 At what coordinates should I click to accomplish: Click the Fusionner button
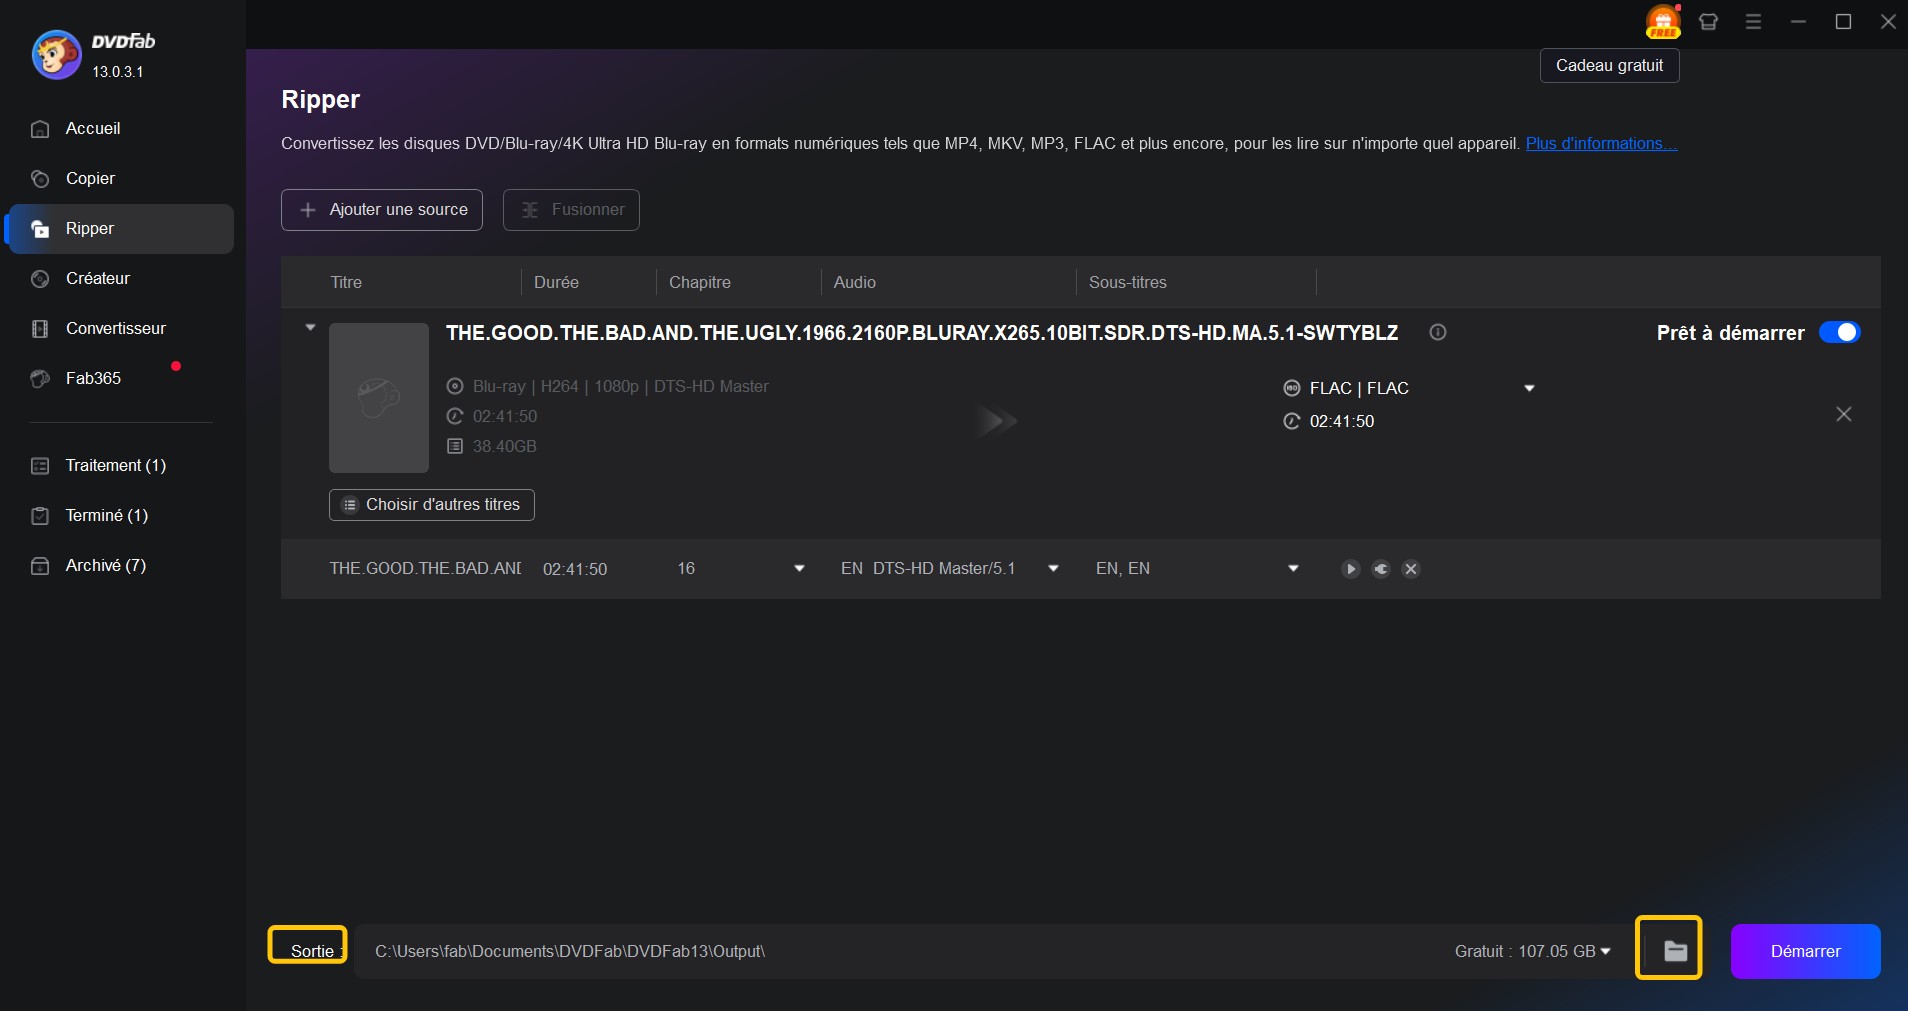[571, 210]
